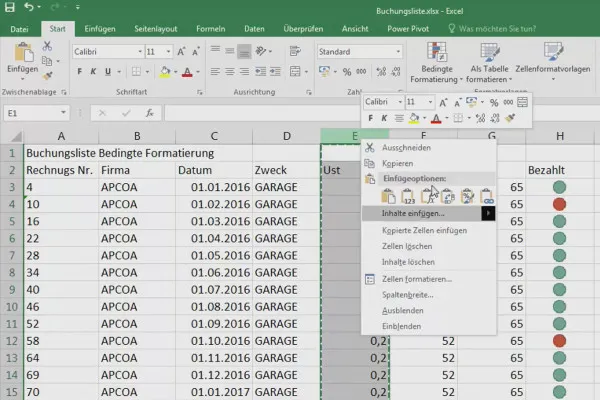
Task: Click mini toolbar format painter brush
Action: [x=510, y=118]
